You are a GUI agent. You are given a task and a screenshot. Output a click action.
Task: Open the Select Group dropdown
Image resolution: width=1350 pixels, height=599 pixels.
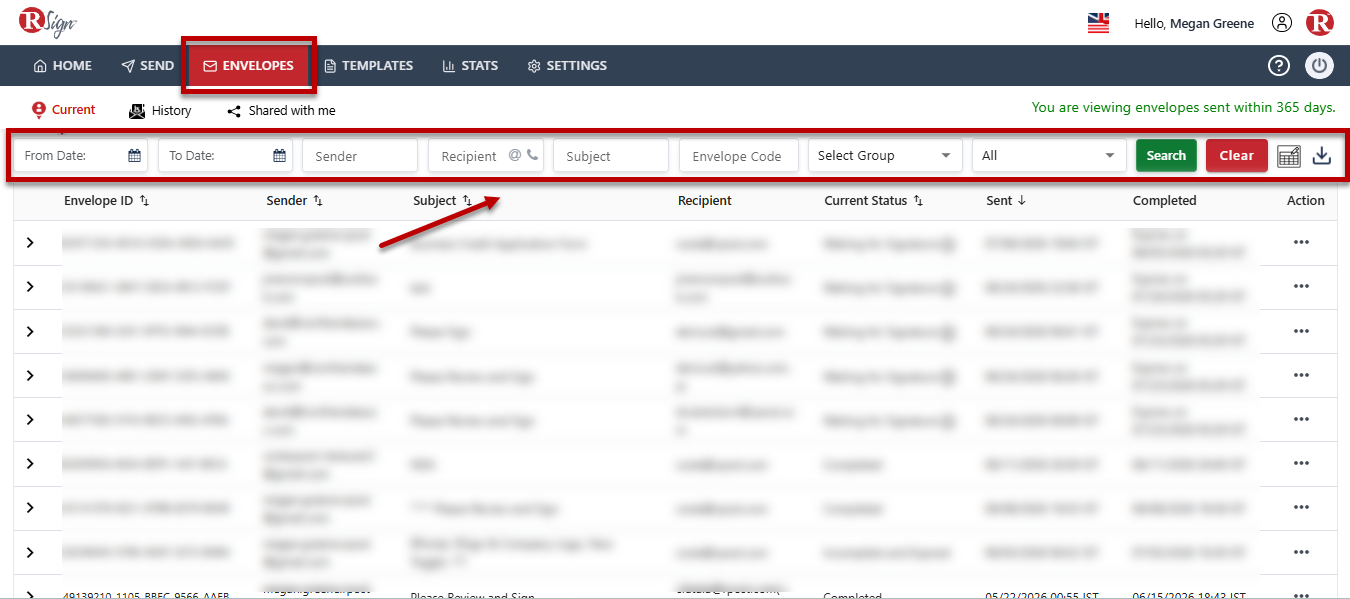885,156
